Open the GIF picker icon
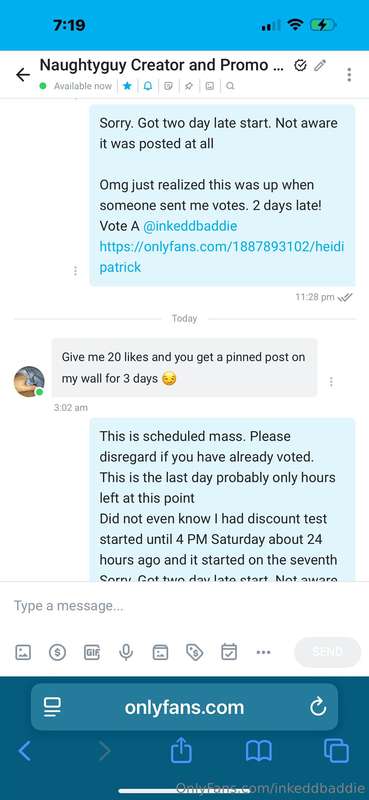Screen dimensions: 369x800 pos(92,652)
